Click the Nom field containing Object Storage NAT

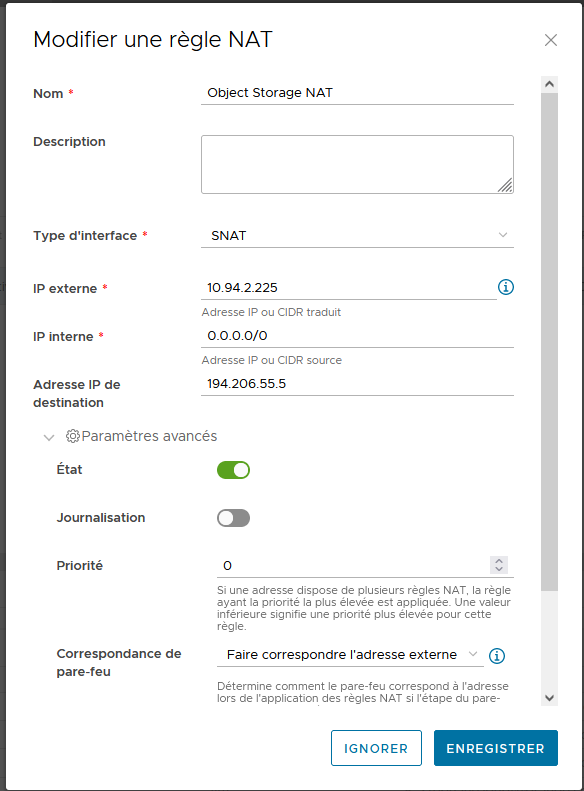coord(357,93)
